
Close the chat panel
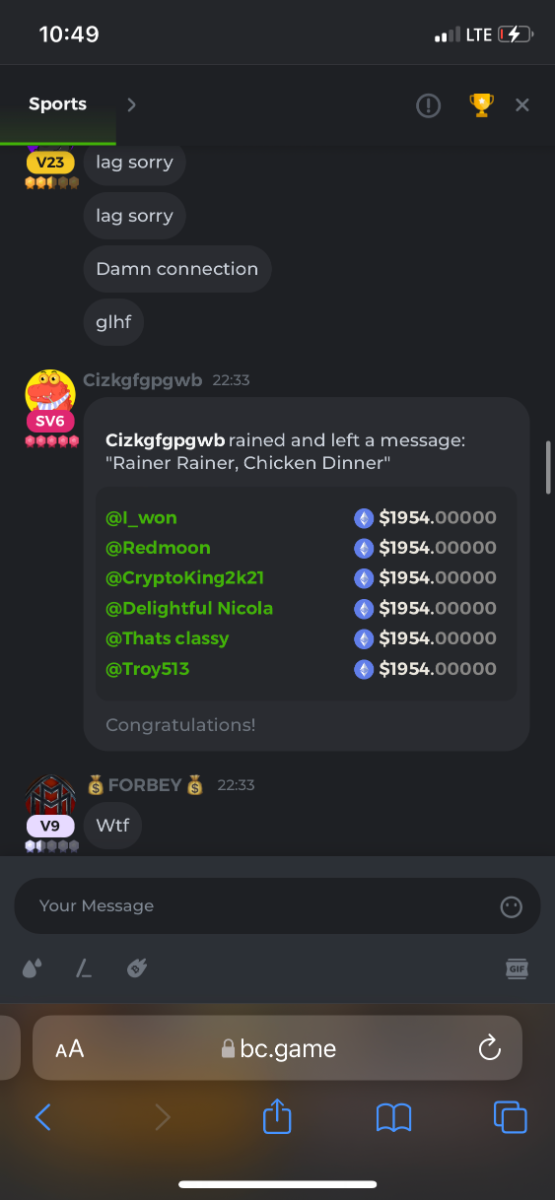[x=522, y=105]
